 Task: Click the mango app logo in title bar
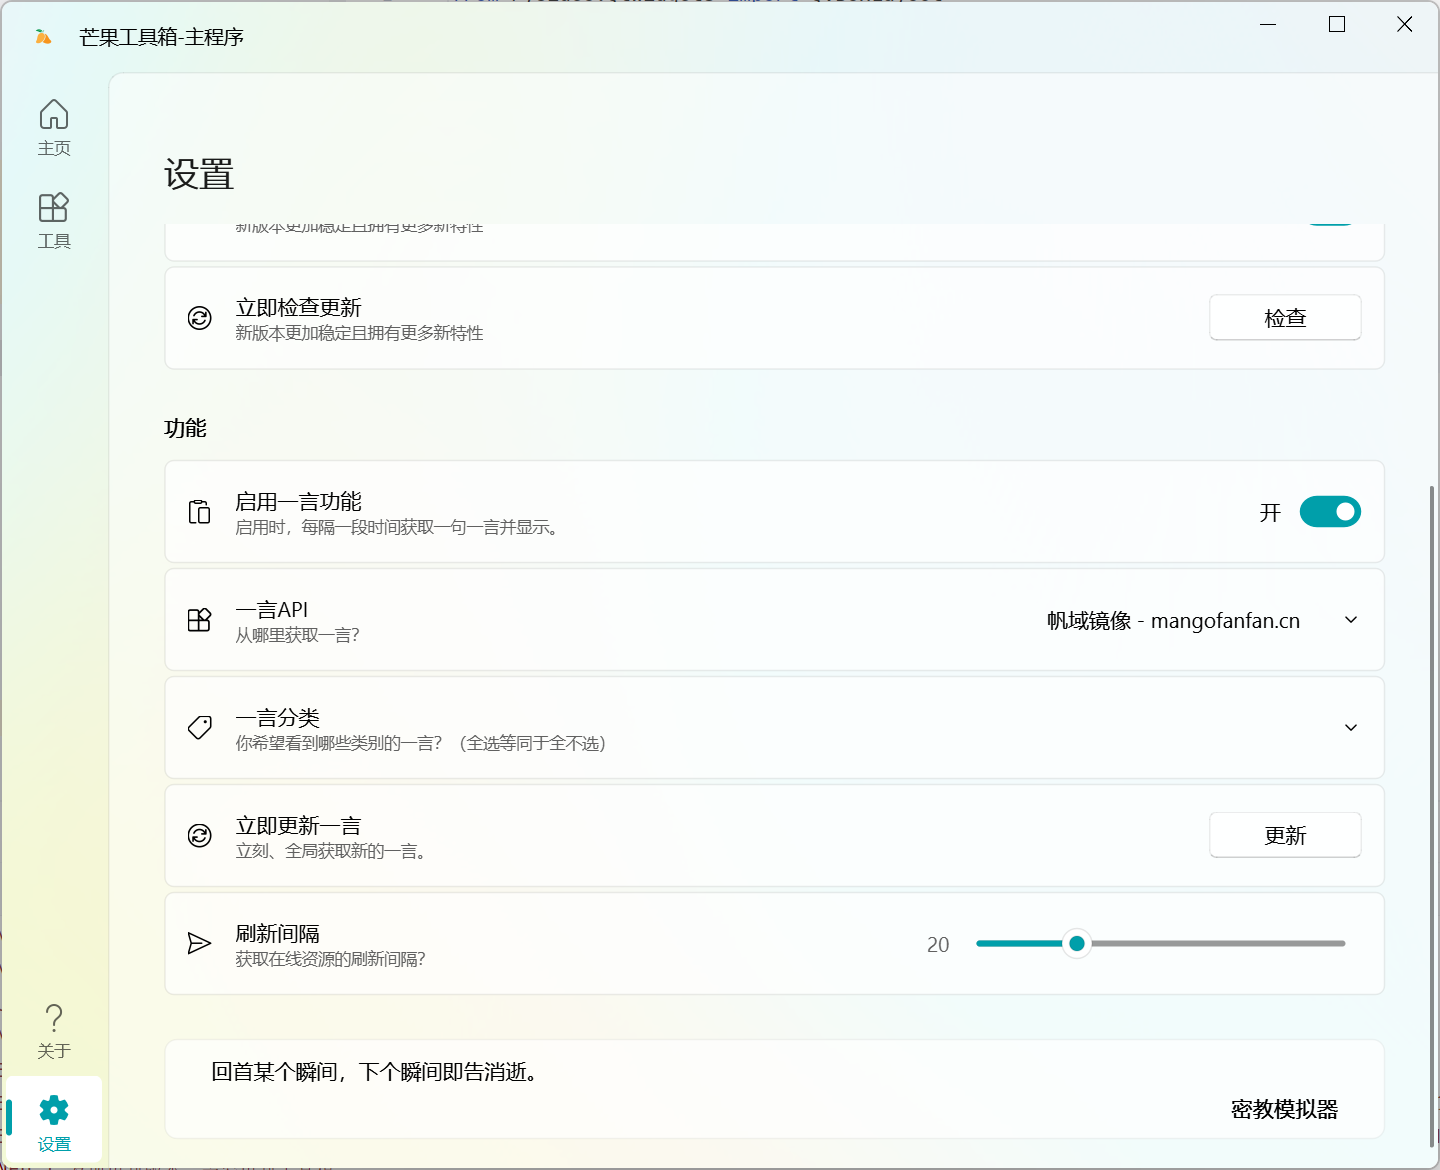(x=43, y=37)
